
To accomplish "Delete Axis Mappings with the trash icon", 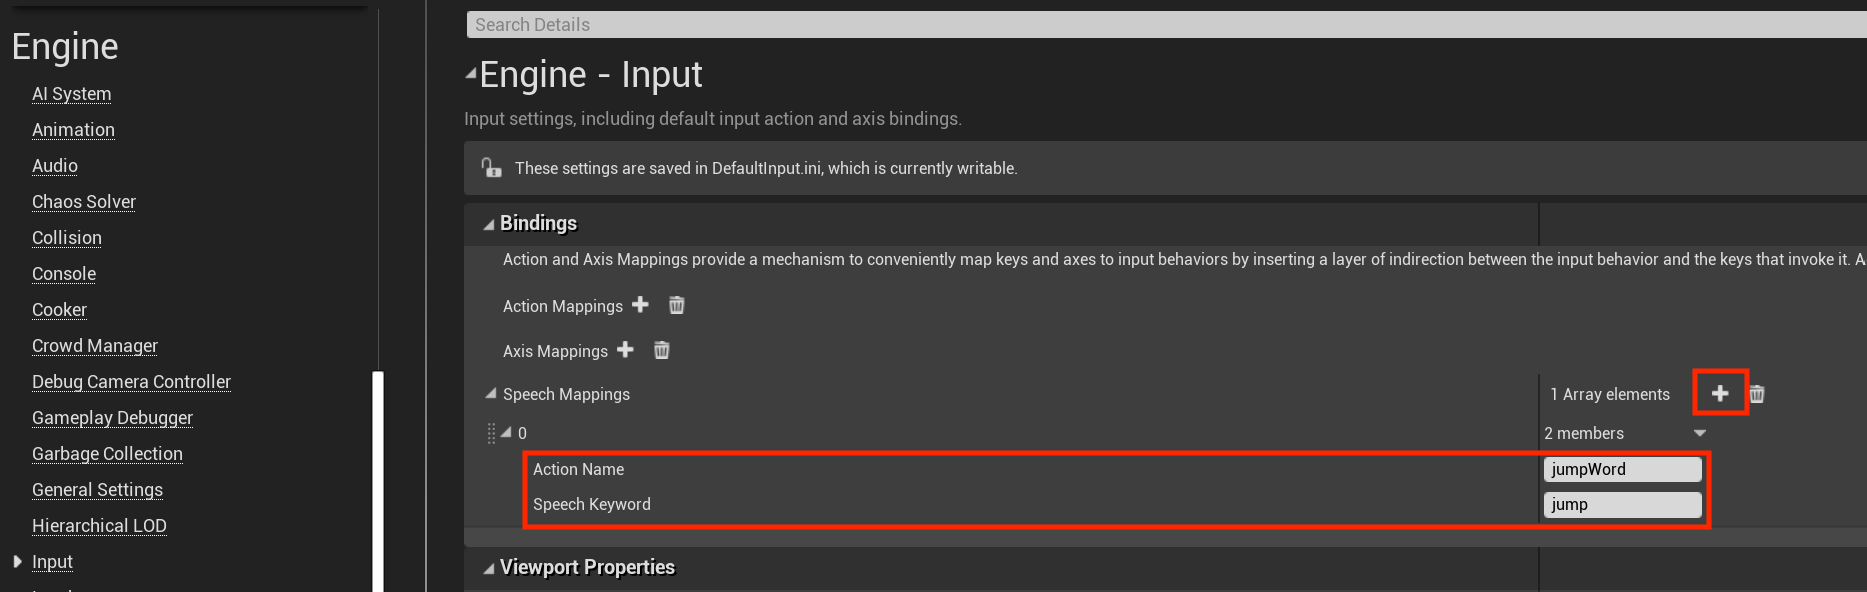I will [x=661, y=350].
